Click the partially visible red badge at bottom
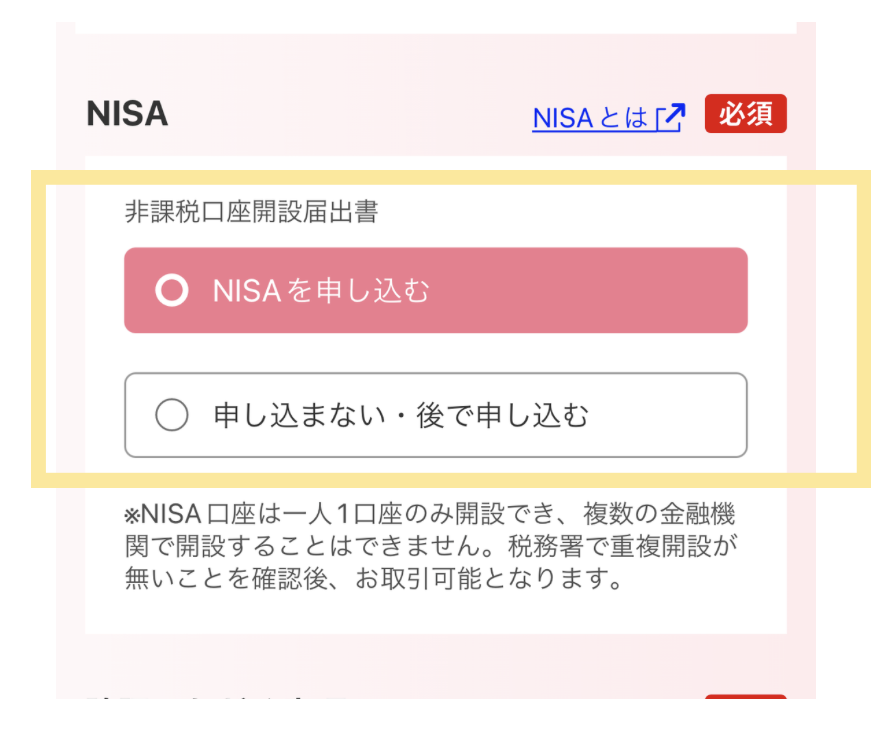This screenshot has width=894, height=736. (746, 697)
